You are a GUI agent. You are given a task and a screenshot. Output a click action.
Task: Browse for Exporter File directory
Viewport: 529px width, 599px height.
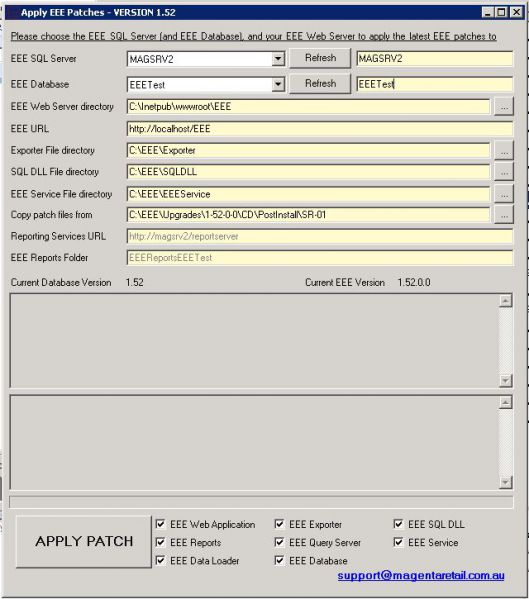504,151
